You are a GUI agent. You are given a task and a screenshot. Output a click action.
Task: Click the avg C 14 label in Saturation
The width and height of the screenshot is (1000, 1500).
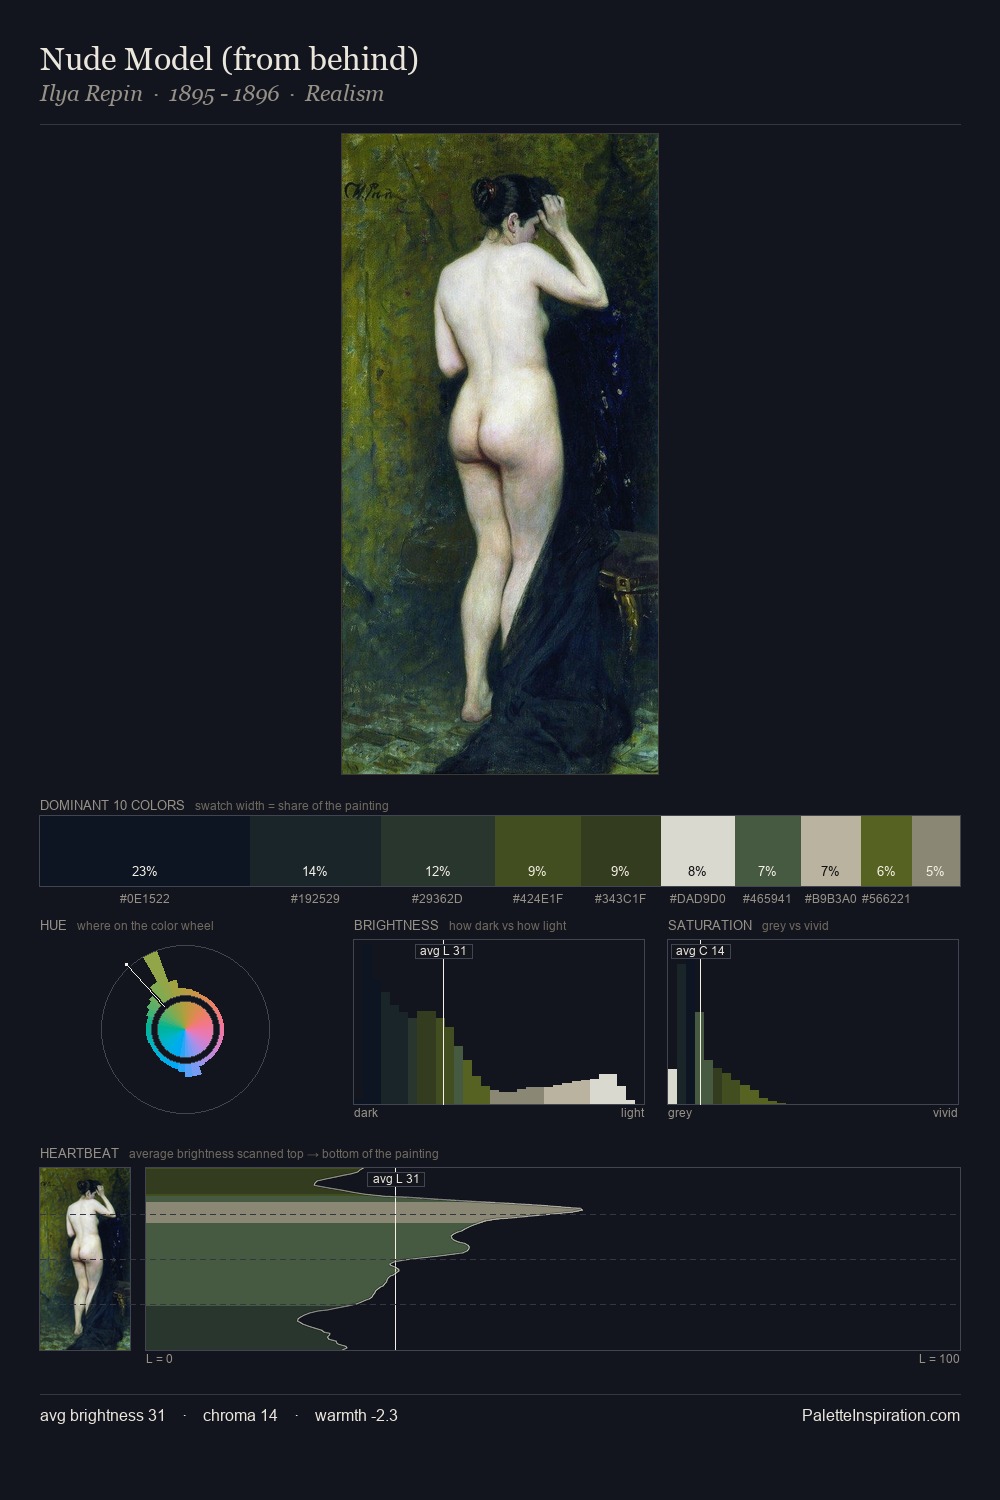700,951
